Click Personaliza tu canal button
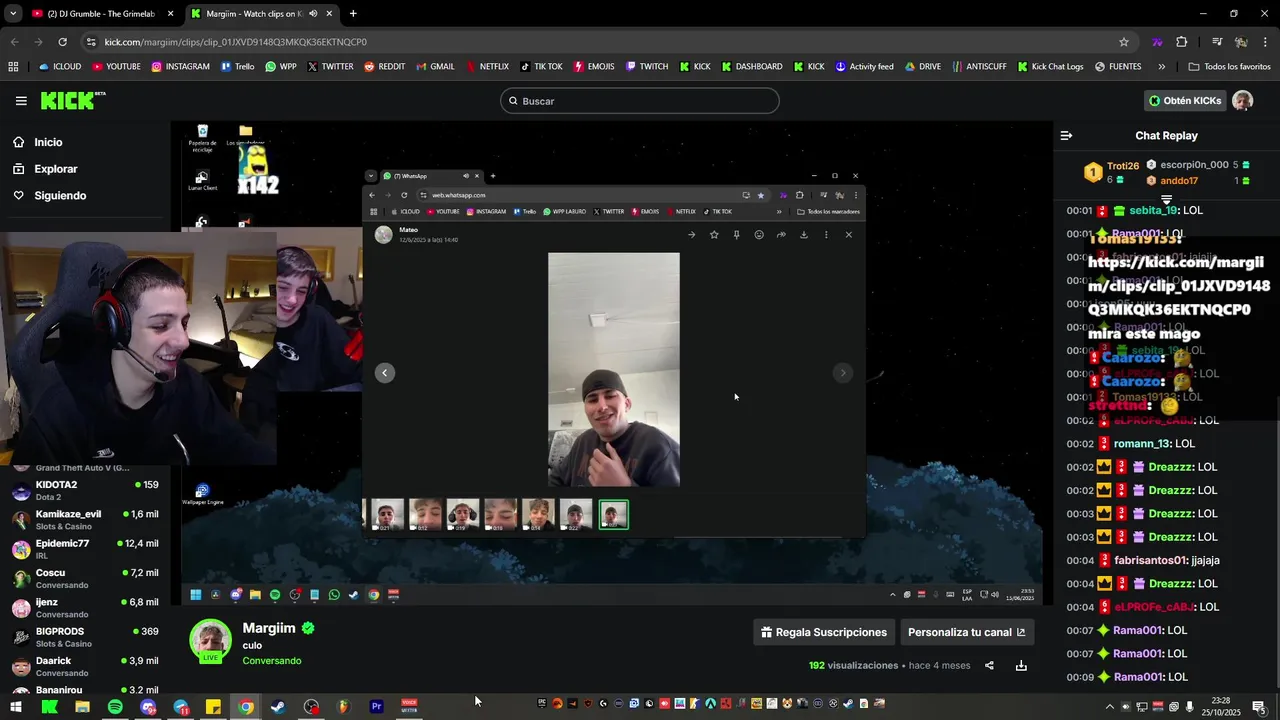Image resolution: width=1280 pixels, height=720 pixels. 966,632
